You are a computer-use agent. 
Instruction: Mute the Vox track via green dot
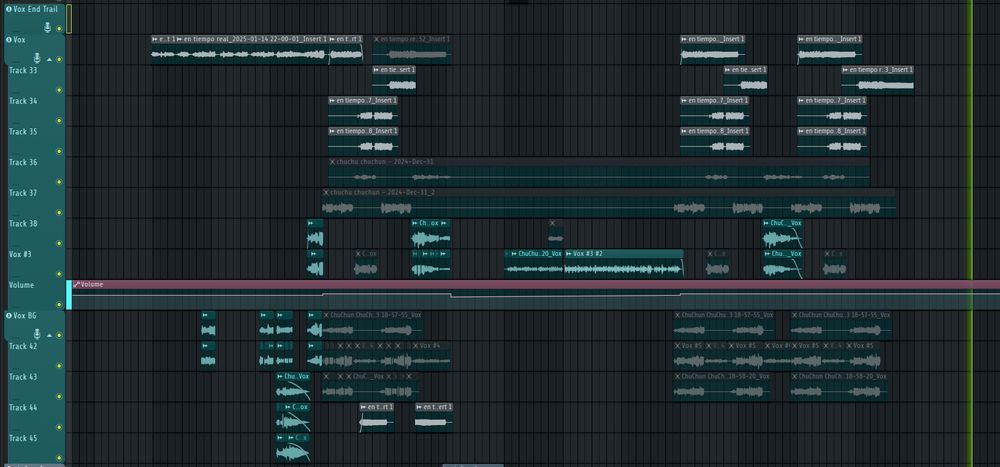(59, 59)
